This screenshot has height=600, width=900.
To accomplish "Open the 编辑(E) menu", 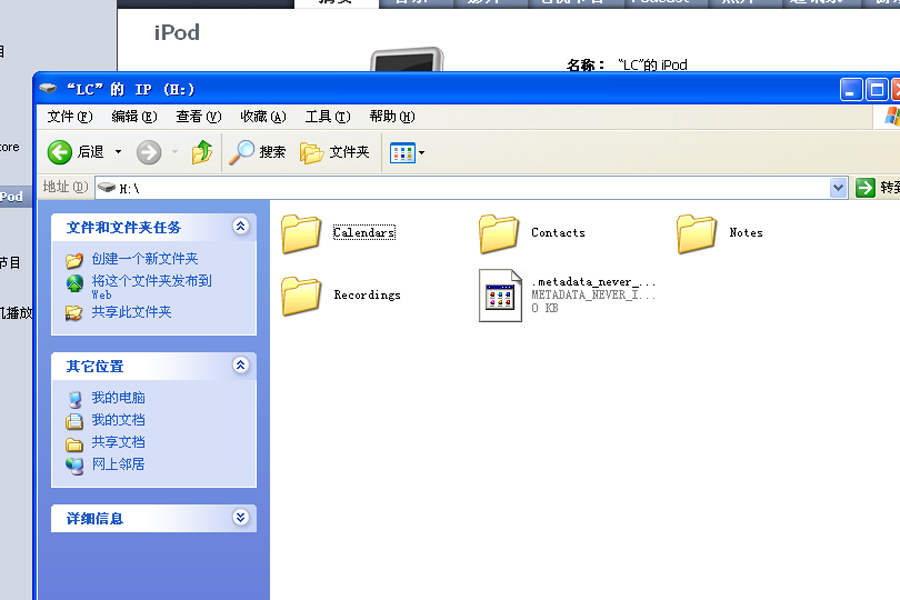I will tap(134, 117).
